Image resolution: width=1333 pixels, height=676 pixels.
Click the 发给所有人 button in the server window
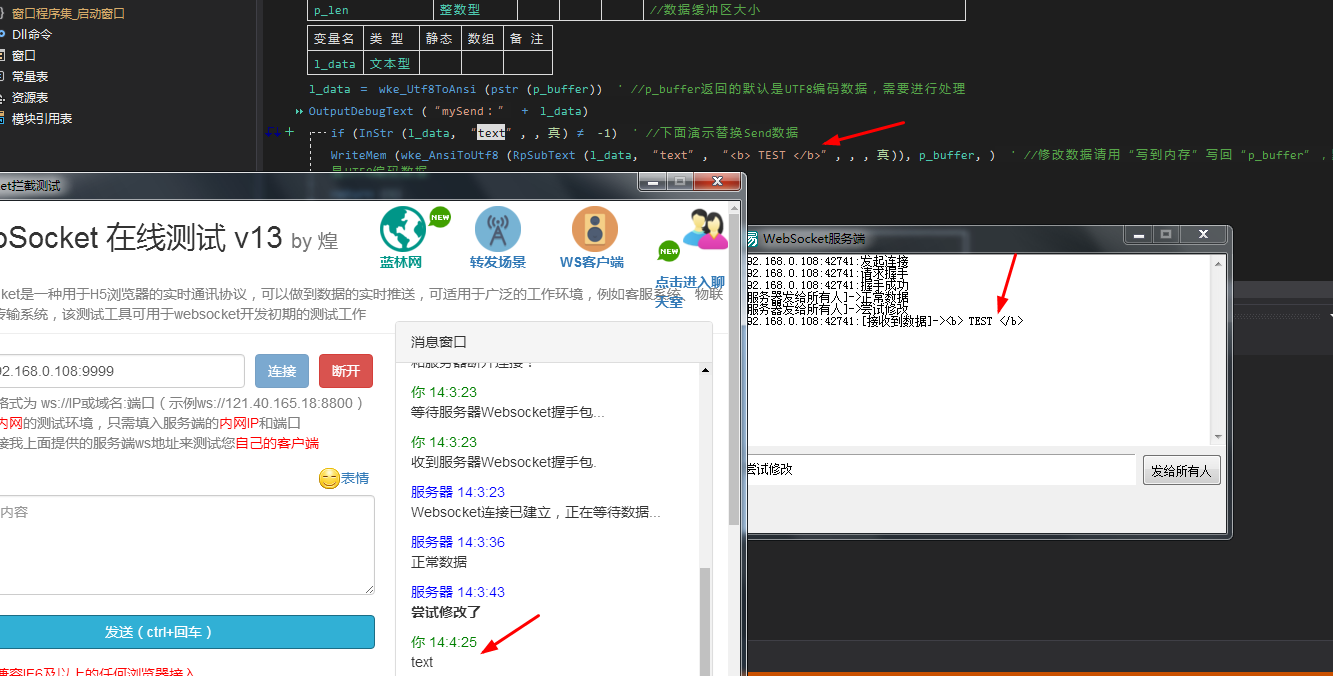pyautogui.click(x=1181, y=470)
